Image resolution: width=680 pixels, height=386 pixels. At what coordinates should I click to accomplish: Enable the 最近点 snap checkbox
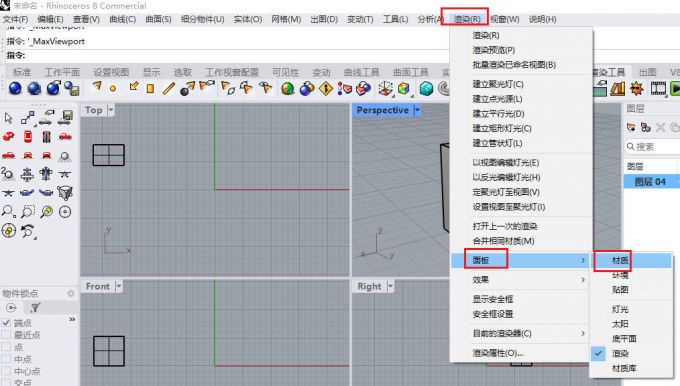(x=6, y=335)
